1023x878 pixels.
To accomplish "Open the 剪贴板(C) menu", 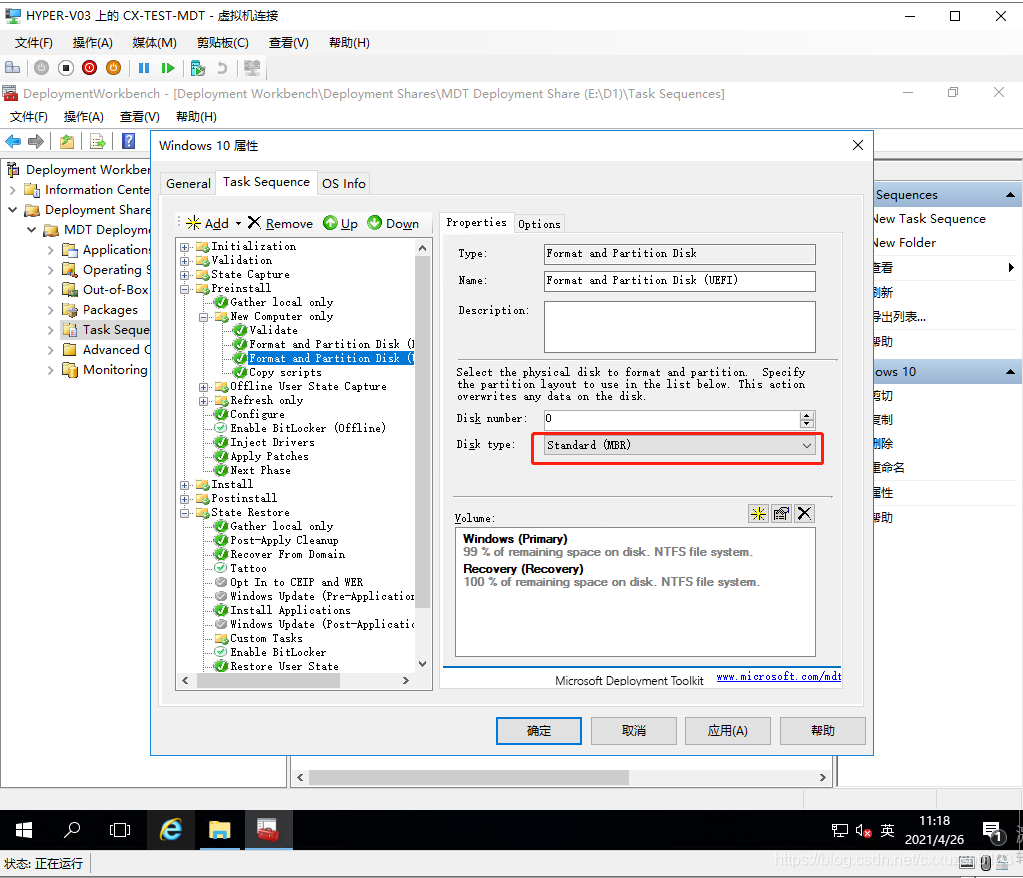I will (222, 42).
